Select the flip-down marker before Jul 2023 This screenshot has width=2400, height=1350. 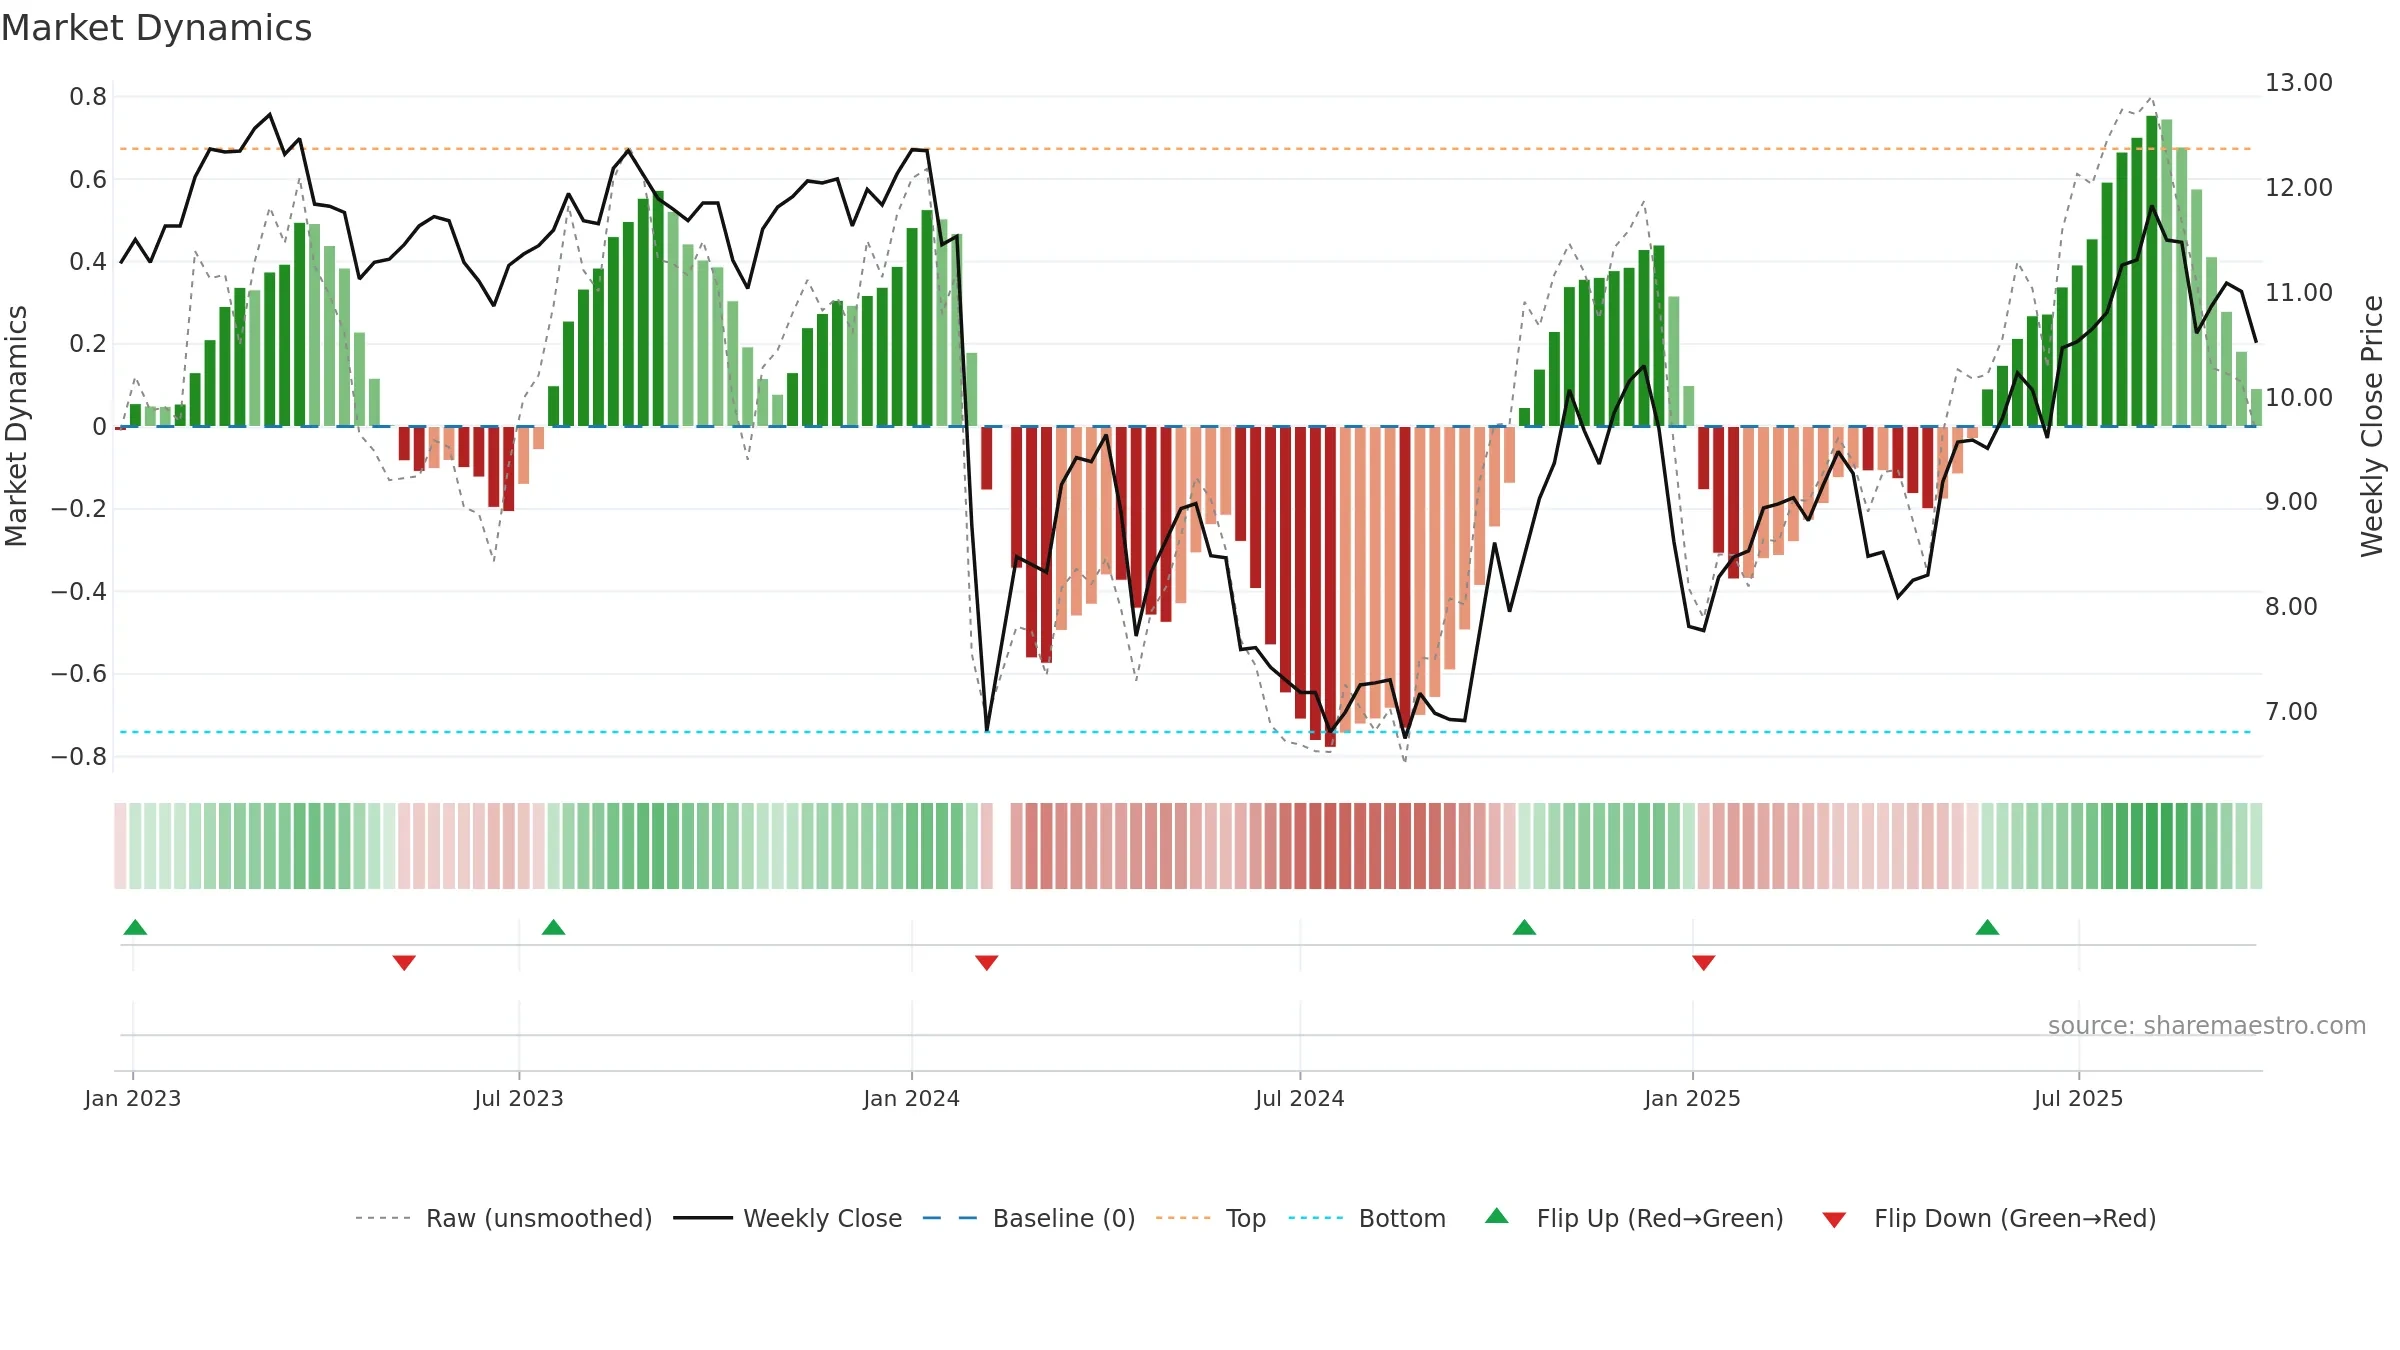[404, 962]
